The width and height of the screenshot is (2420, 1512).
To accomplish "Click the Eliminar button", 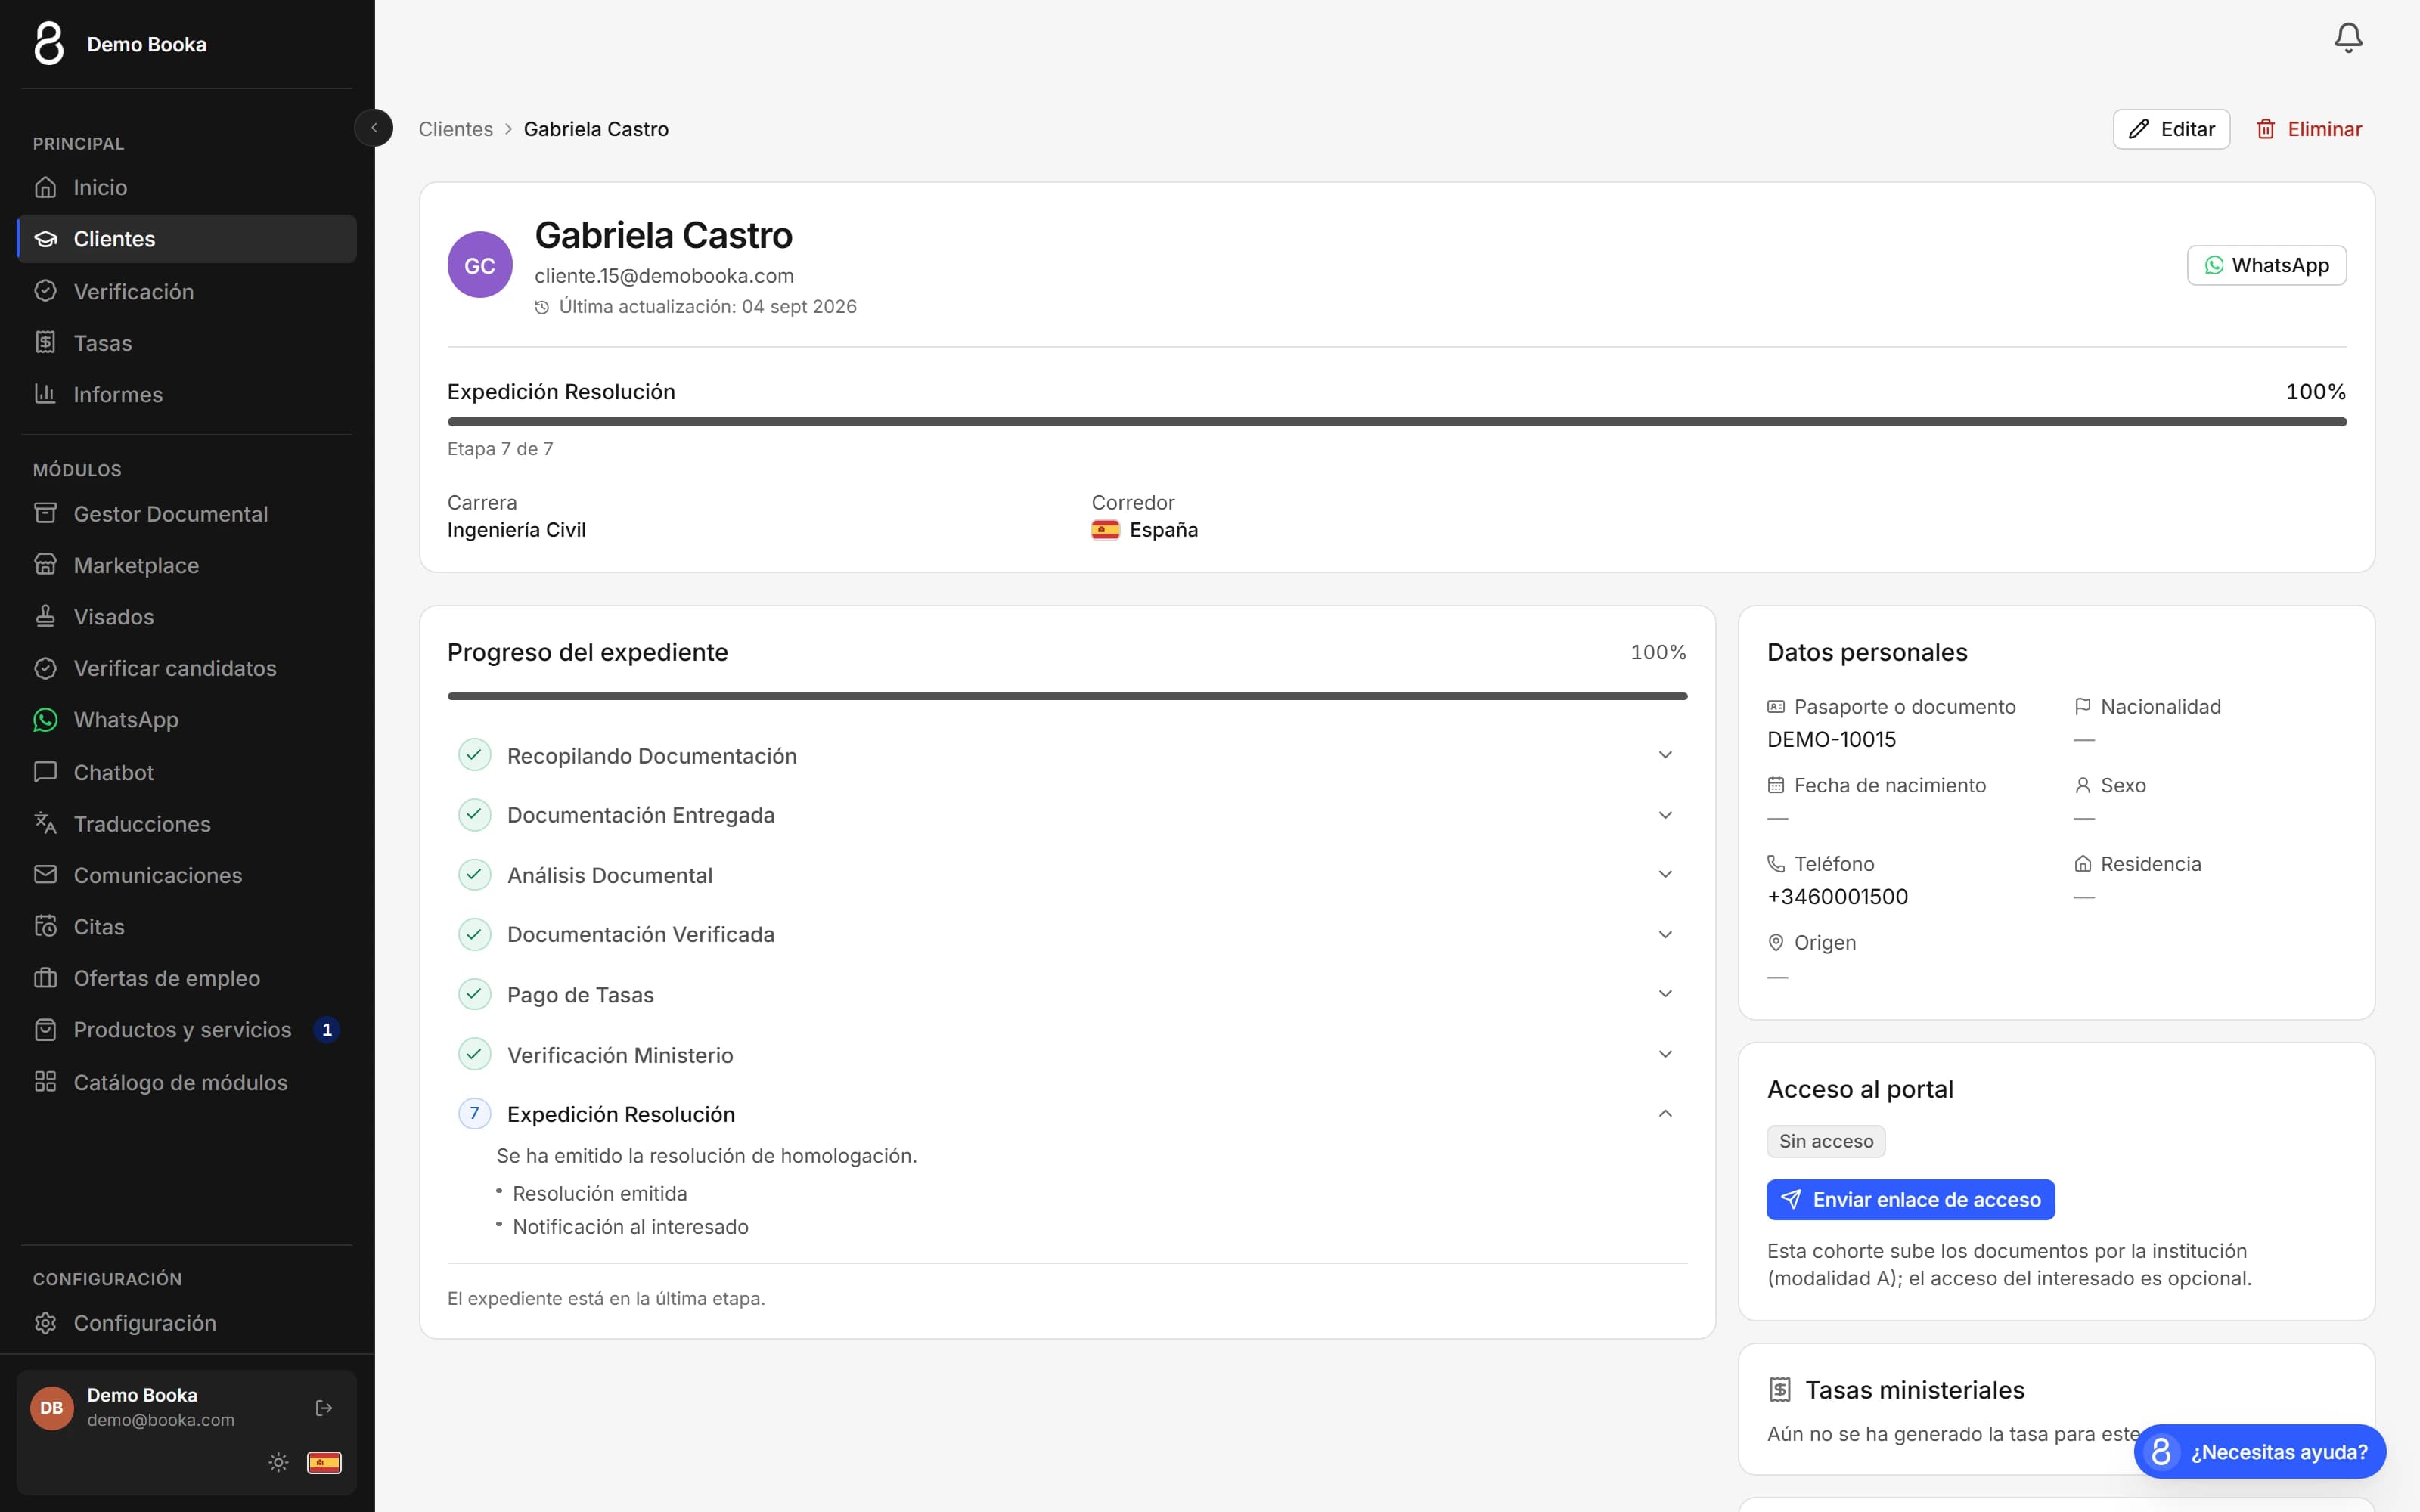I will [x=2309, y=129].
